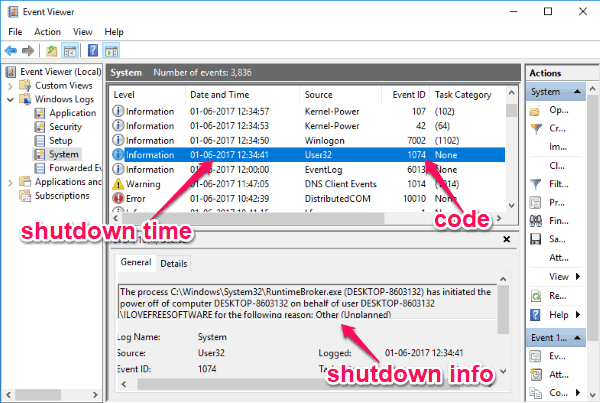Sort by the Date and Time column header
Screen dimensions: 600x403
coord(243,95)
